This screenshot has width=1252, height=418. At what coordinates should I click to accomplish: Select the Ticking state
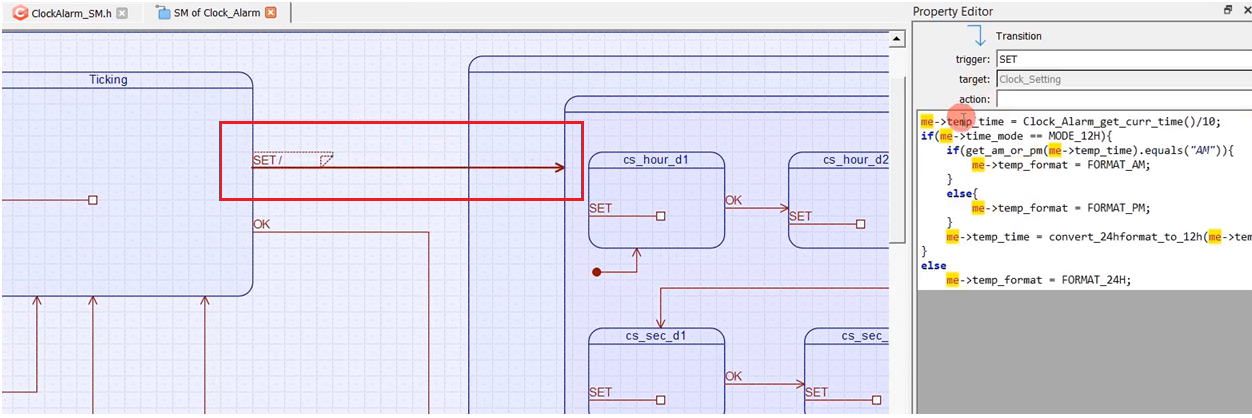108,79
